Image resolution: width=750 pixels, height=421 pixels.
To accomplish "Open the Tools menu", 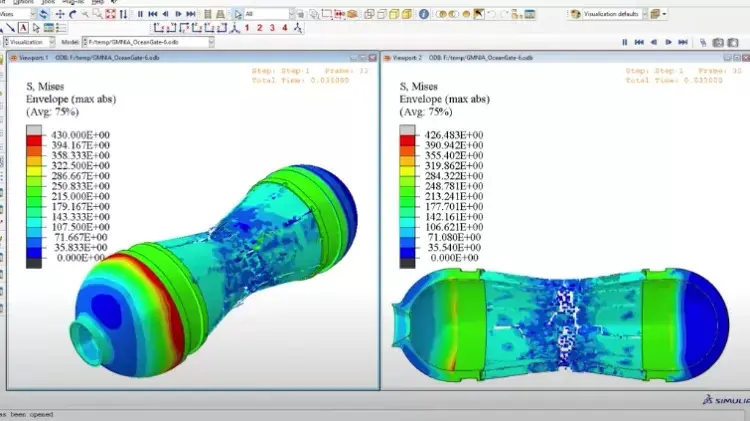I will click(x=48, y=2).
